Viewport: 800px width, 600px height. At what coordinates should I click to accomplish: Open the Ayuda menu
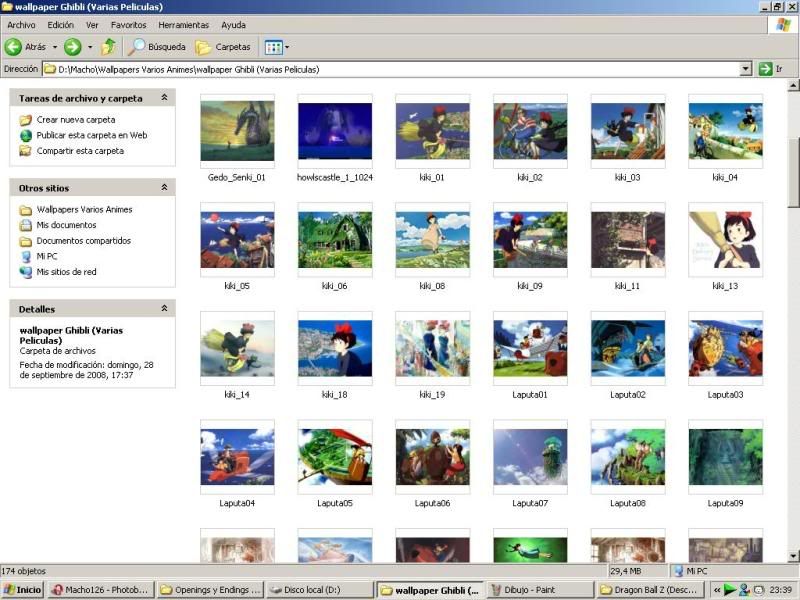pos(234,25)
